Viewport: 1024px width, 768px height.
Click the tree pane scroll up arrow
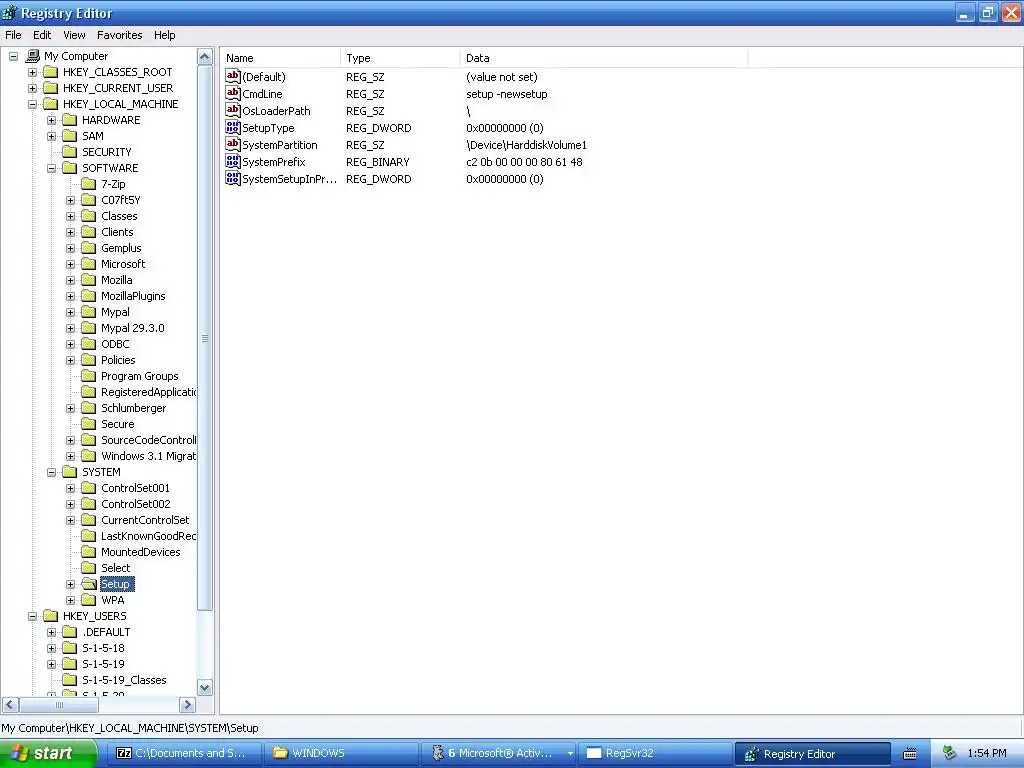204,57
